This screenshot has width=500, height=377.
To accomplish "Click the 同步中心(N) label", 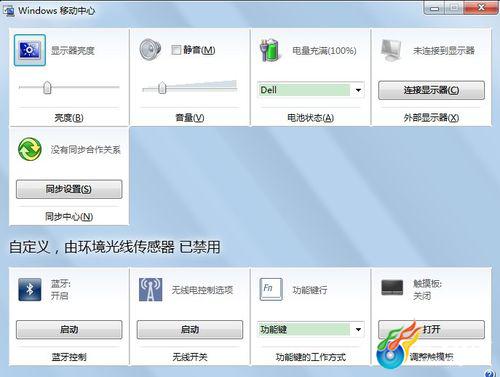I will [x=69, y=217].
